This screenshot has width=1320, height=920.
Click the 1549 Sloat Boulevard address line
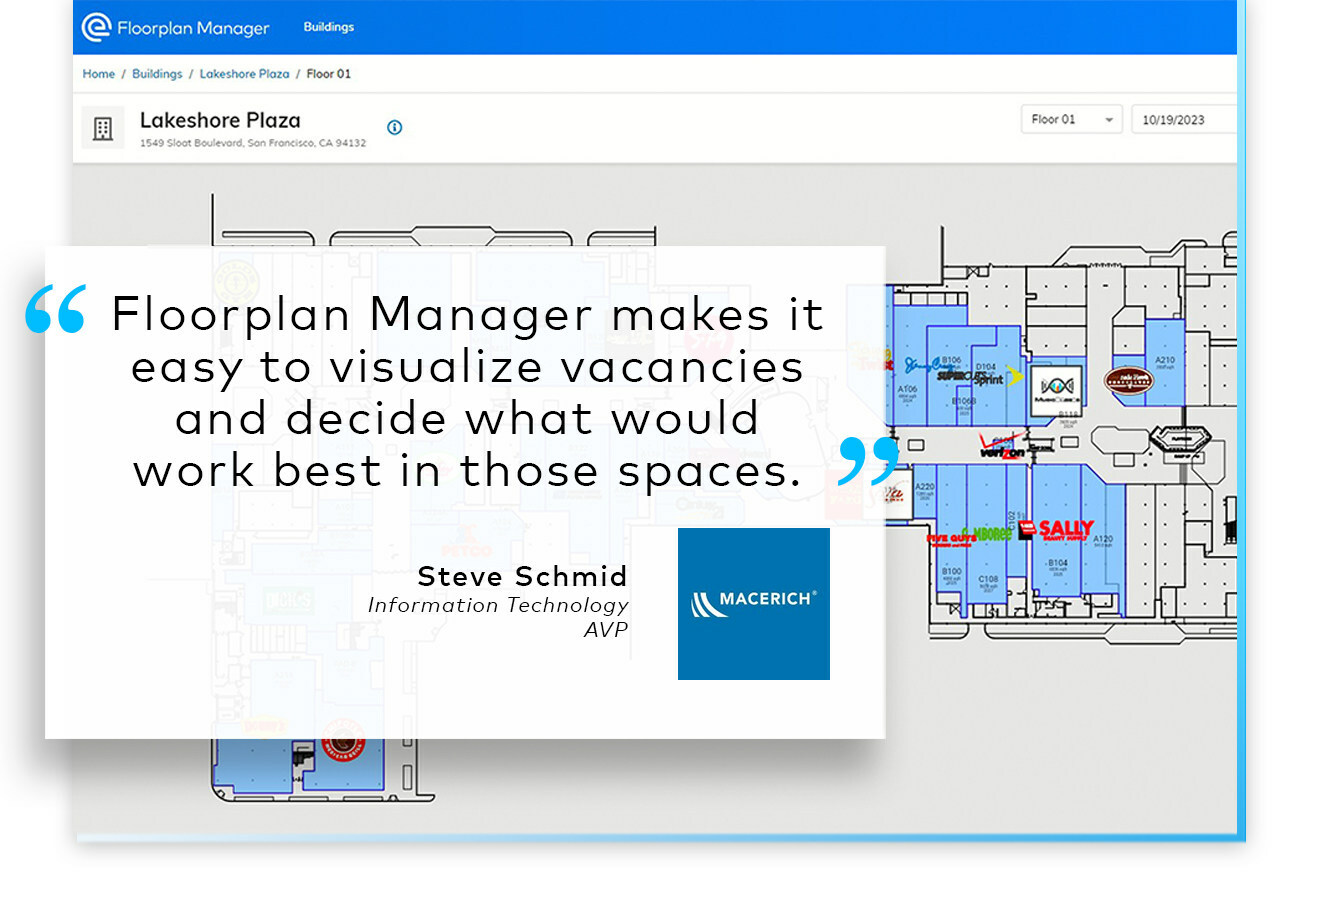point(253,143)
